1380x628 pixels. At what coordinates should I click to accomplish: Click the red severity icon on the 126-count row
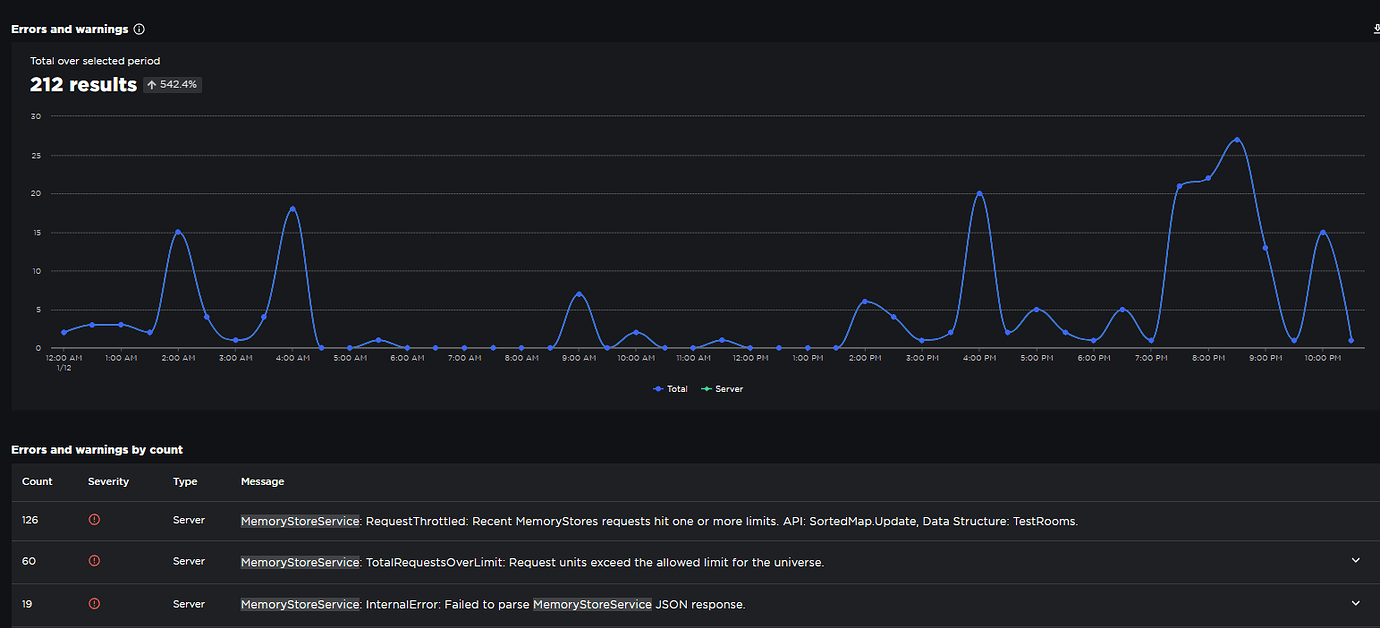click(x=94, y=519)
